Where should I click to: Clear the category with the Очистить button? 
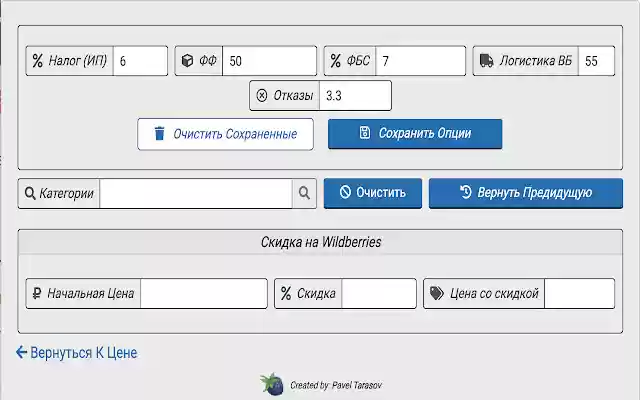(x=373, y=193)
